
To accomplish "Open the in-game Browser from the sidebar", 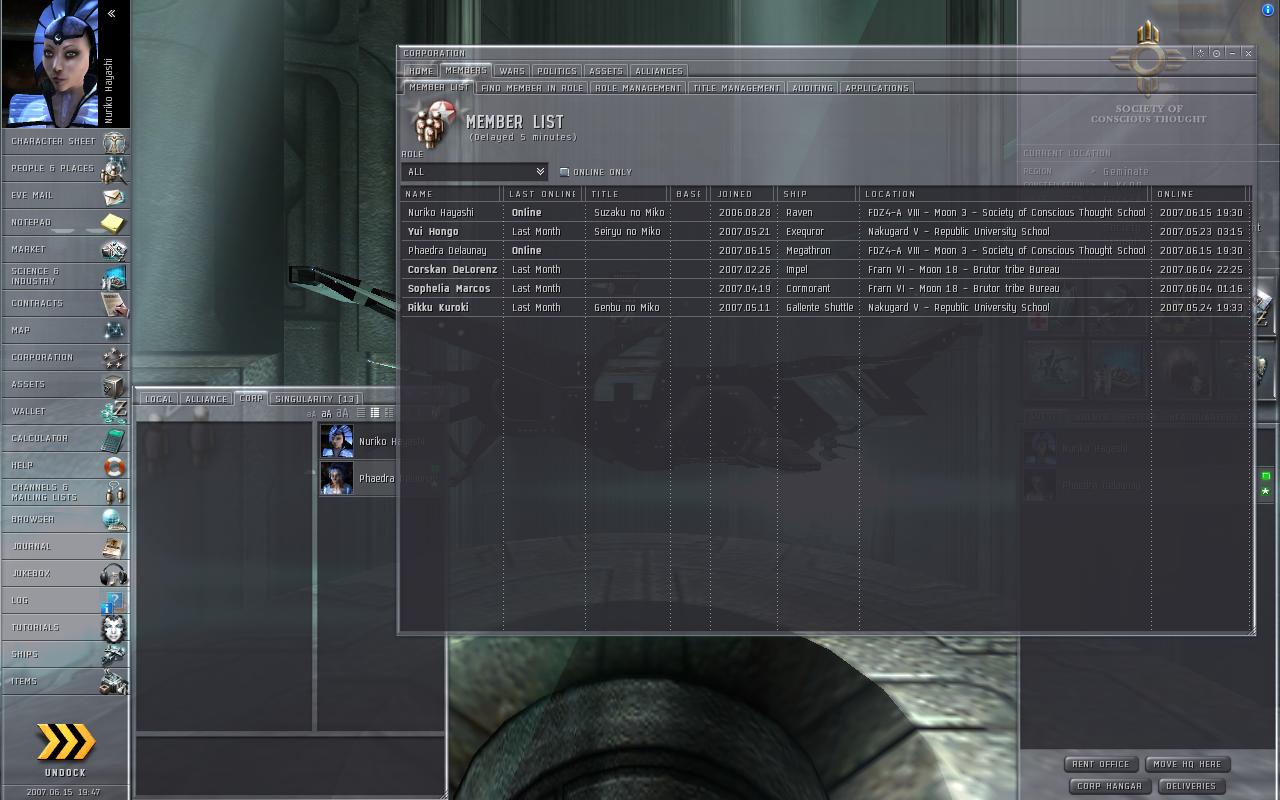I will pyautogui.click(x=65, y=519).
